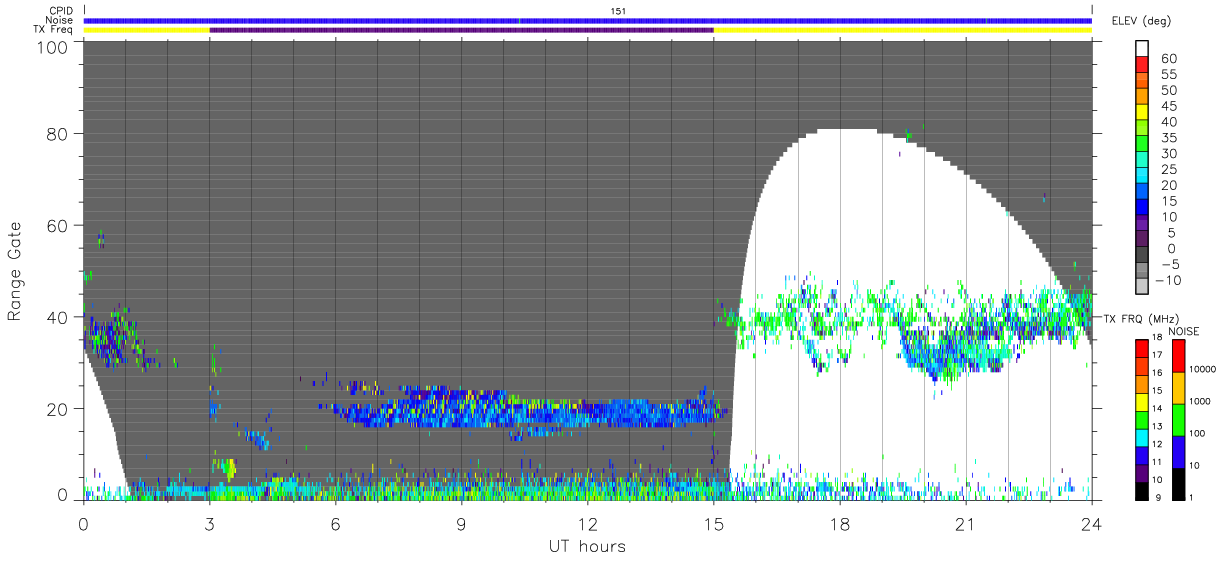The width and height of the screenshot is (1228, 567).
Task: Click the CPID label above the plot
Action: coord(59,11)
